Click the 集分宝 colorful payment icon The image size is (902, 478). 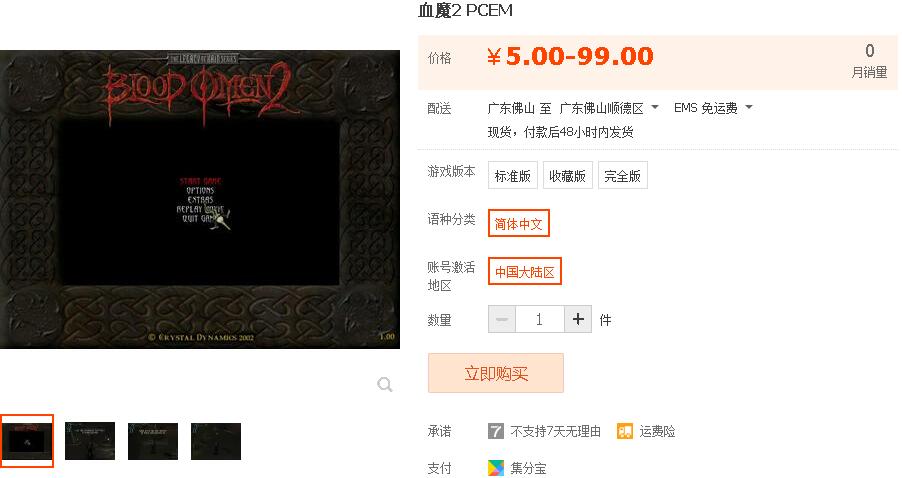pos(495,468)
